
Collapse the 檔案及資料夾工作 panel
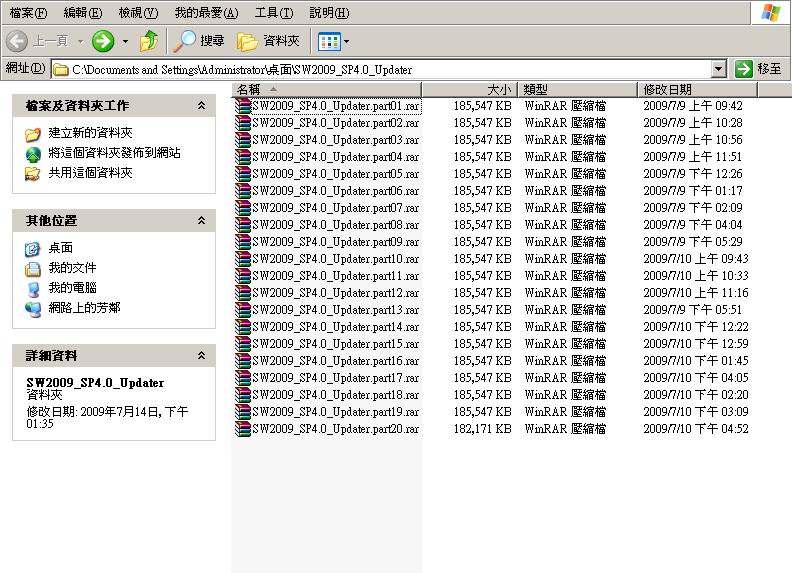click(202, 105)
